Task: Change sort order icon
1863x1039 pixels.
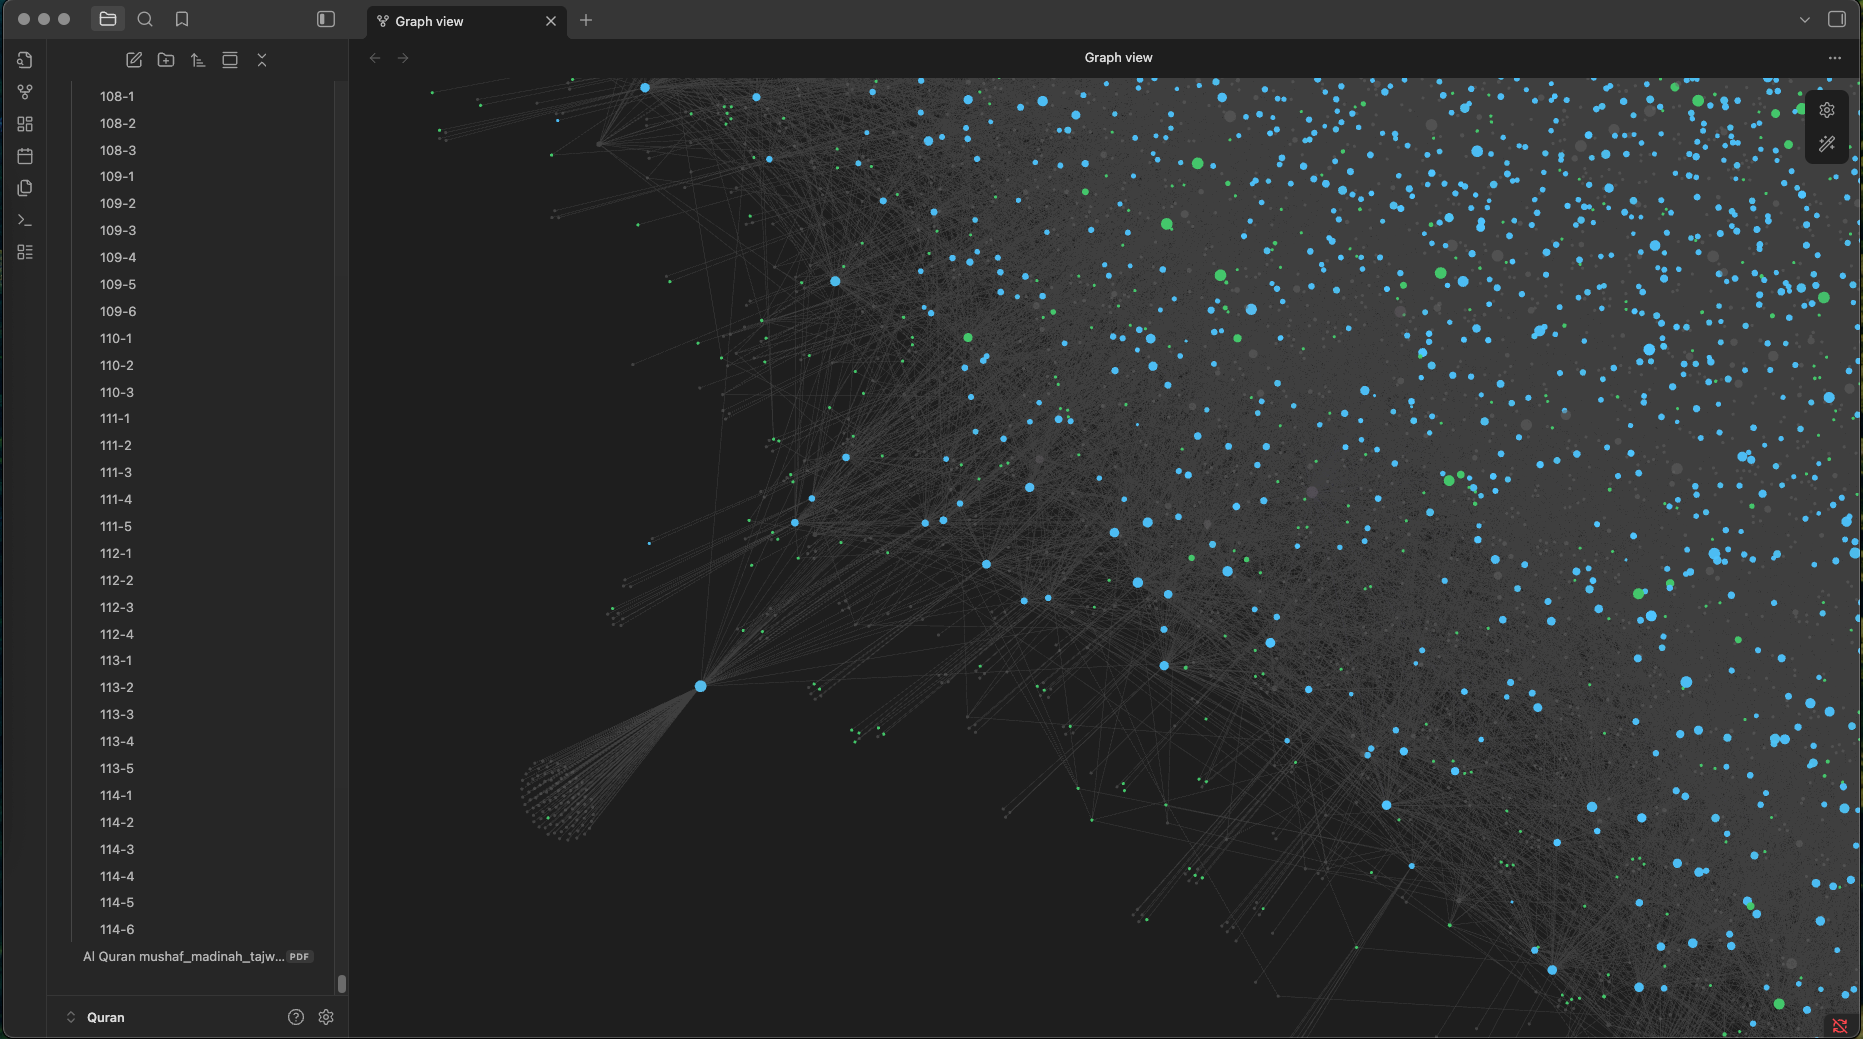Action: click(x=198, y=60)
